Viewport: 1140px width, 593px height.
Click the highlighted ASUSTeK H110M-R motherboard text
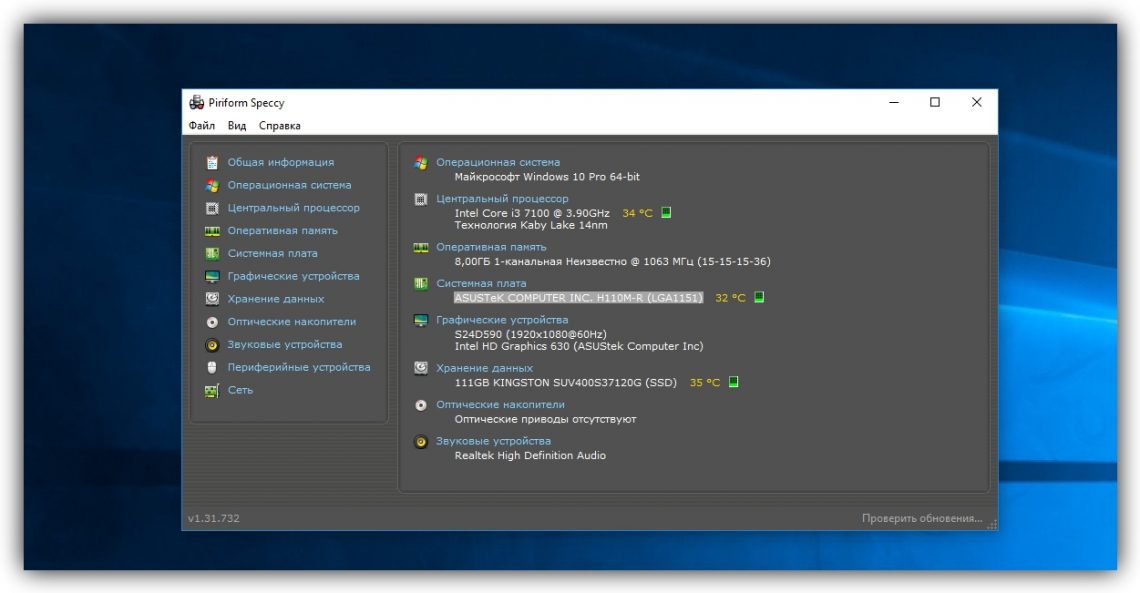click(x=578, y=298)
